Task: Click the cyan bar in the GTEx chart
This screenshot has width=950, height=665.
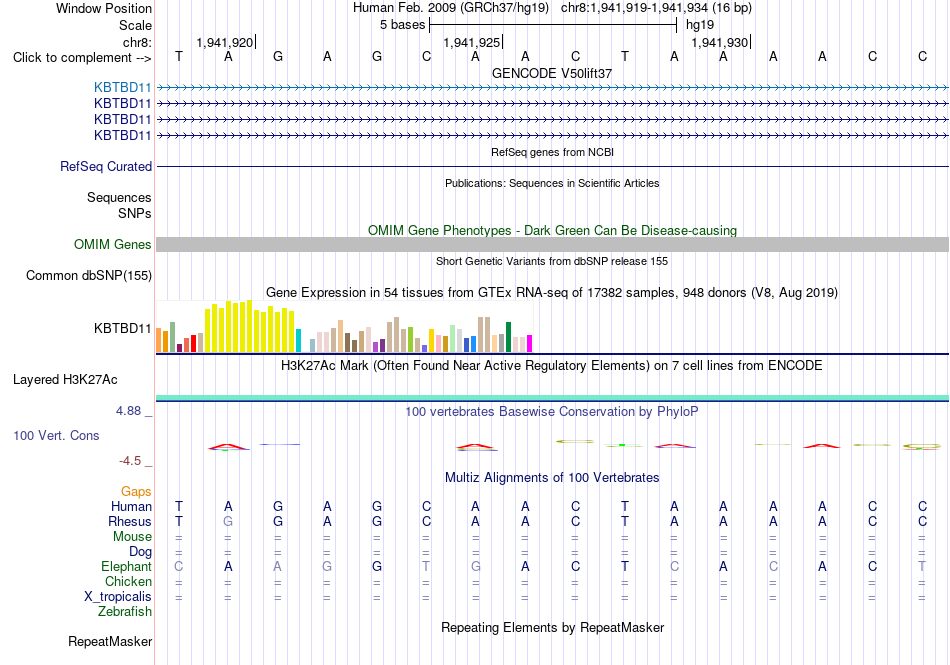Action: pos(298,340)
